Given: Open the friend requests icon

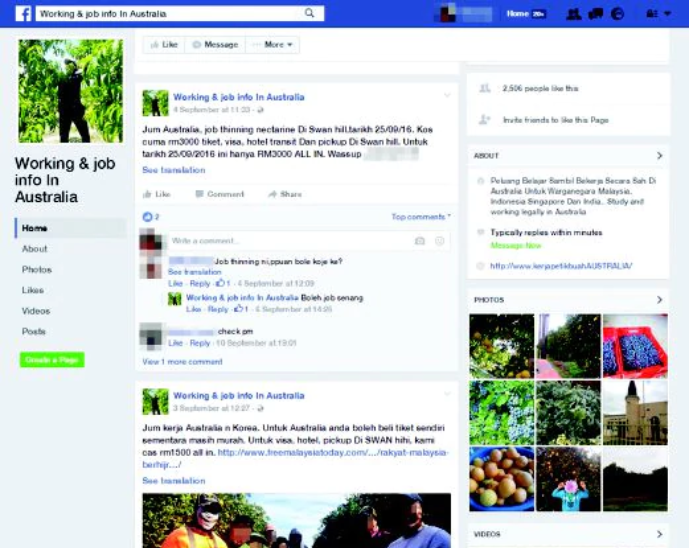Looking at the screenshot, I should [x=574, y=14].
